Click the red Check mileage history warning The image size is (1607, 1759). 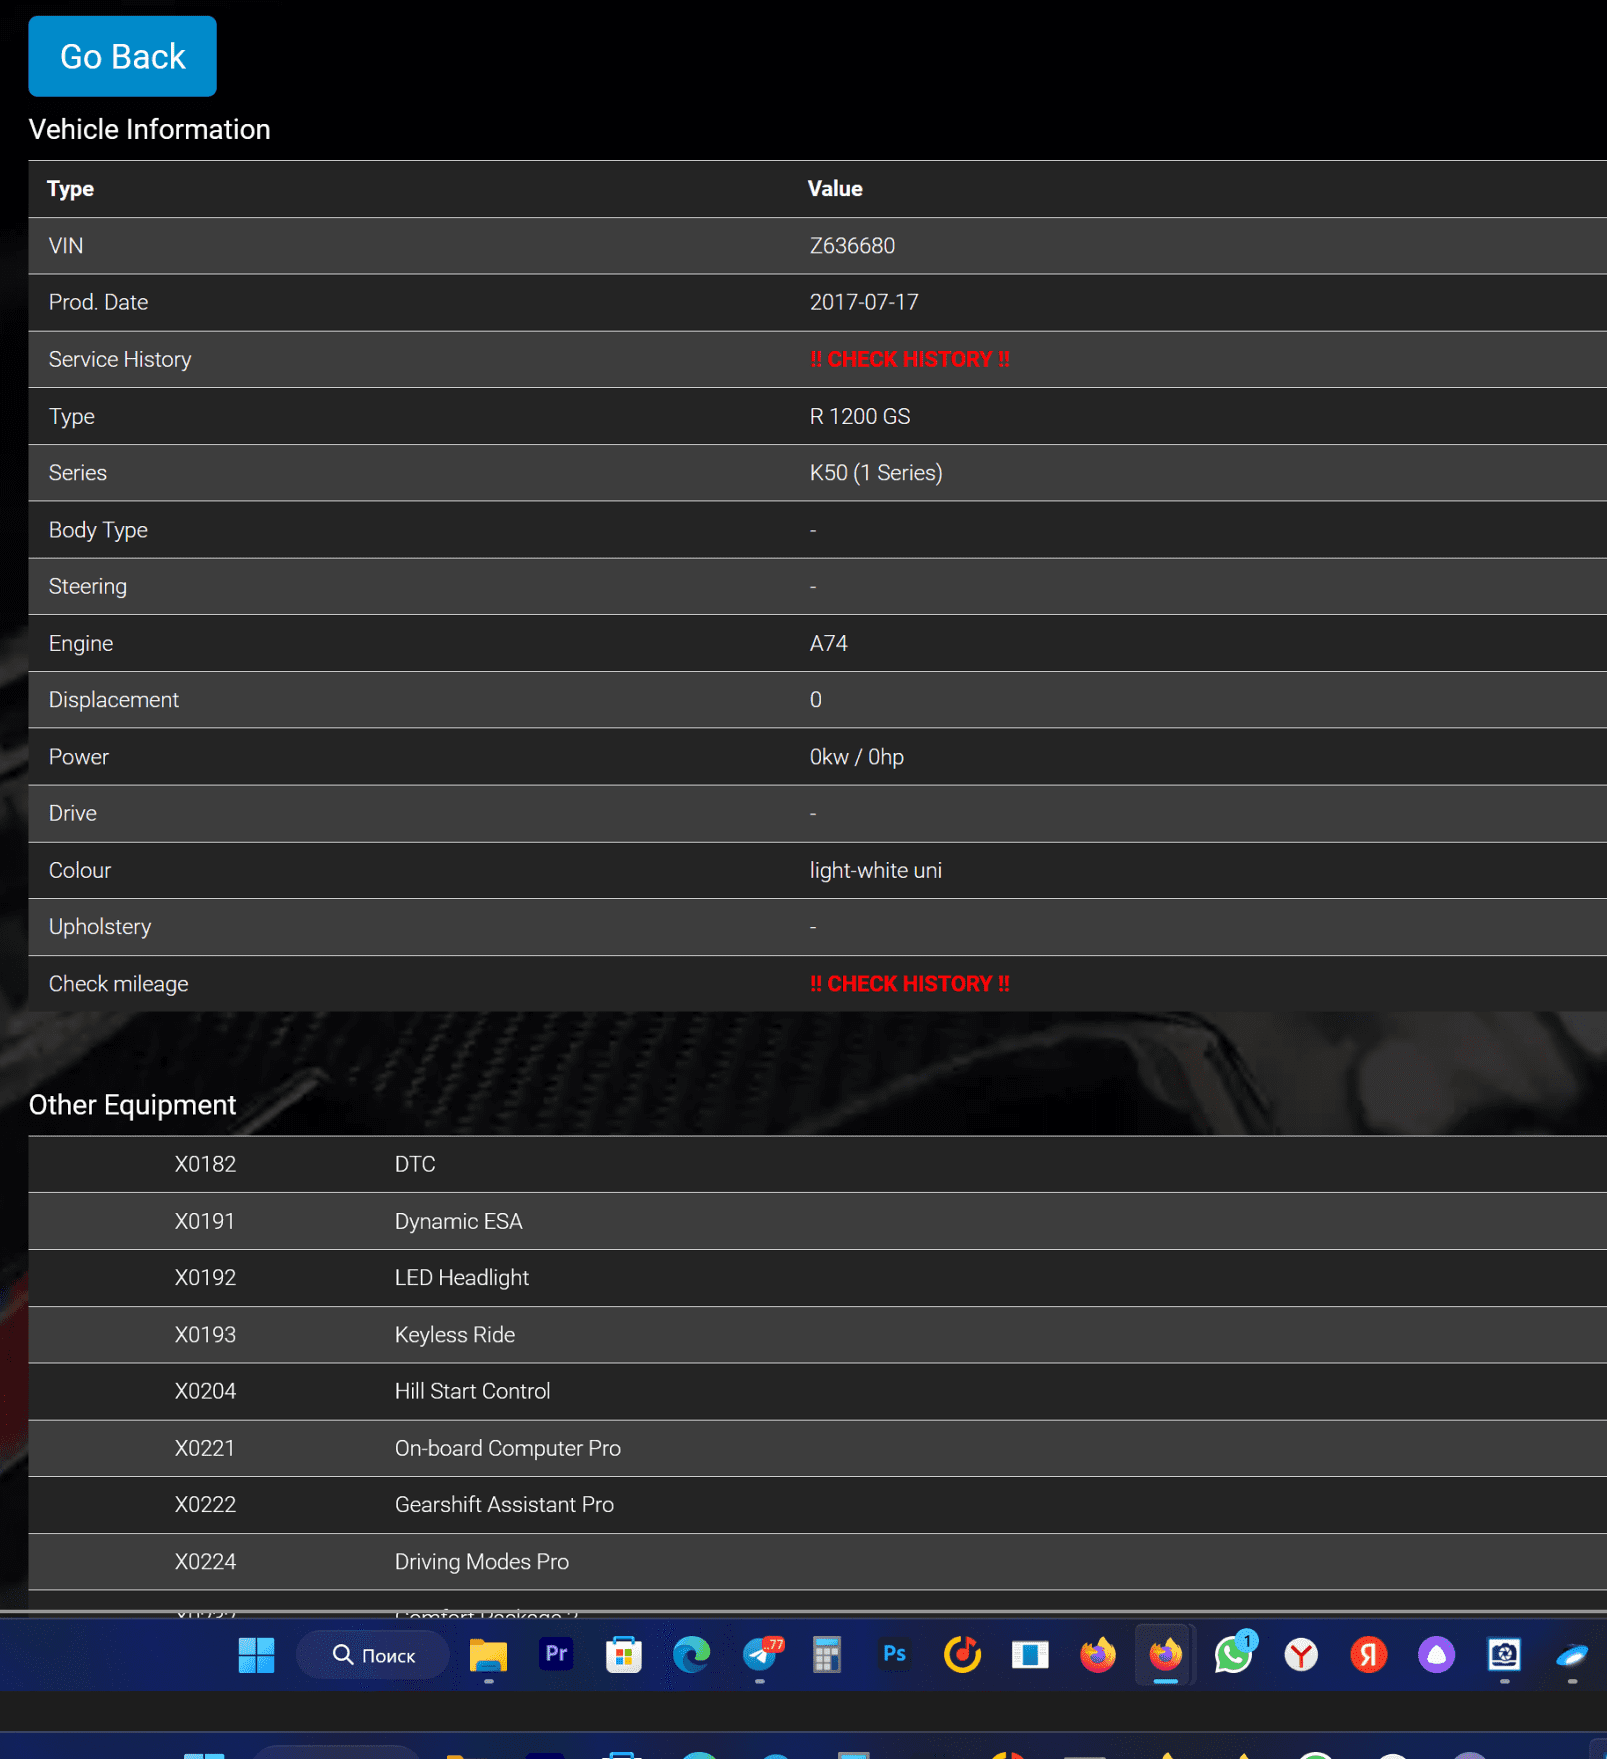(x=909, y=984)
